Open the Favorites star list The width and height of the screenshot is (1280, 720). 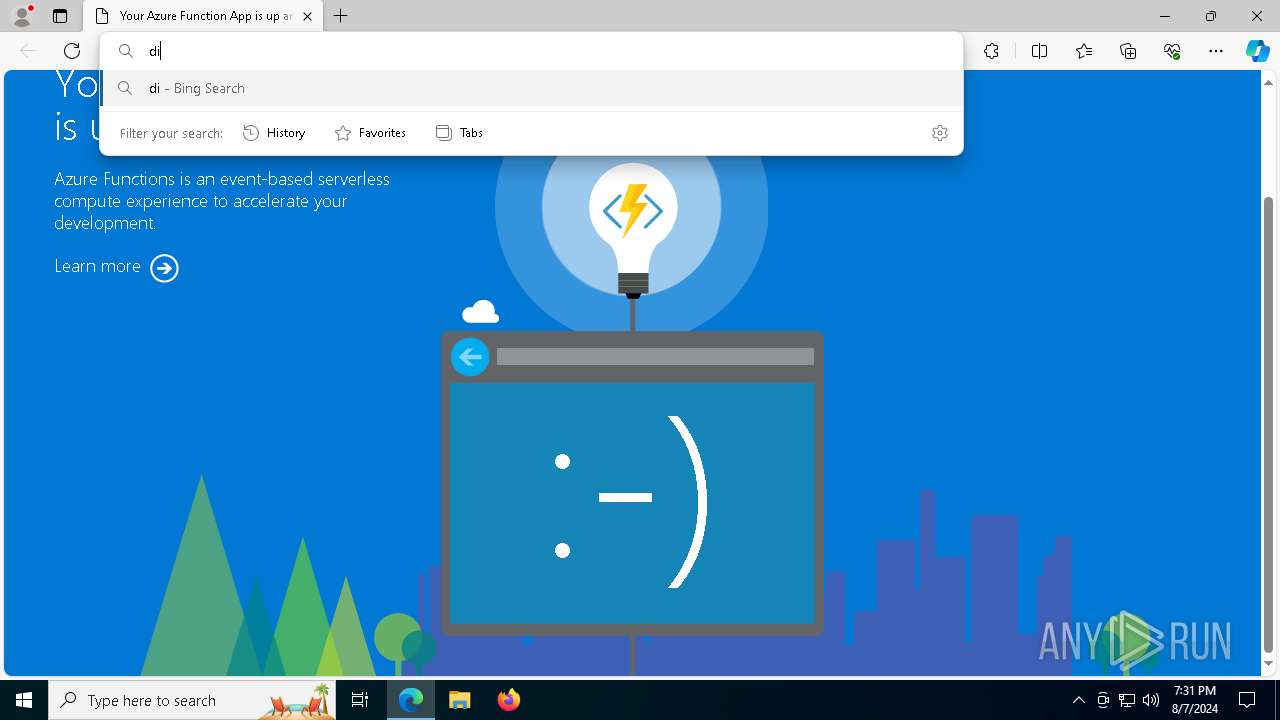click(x=1084, y=51)
